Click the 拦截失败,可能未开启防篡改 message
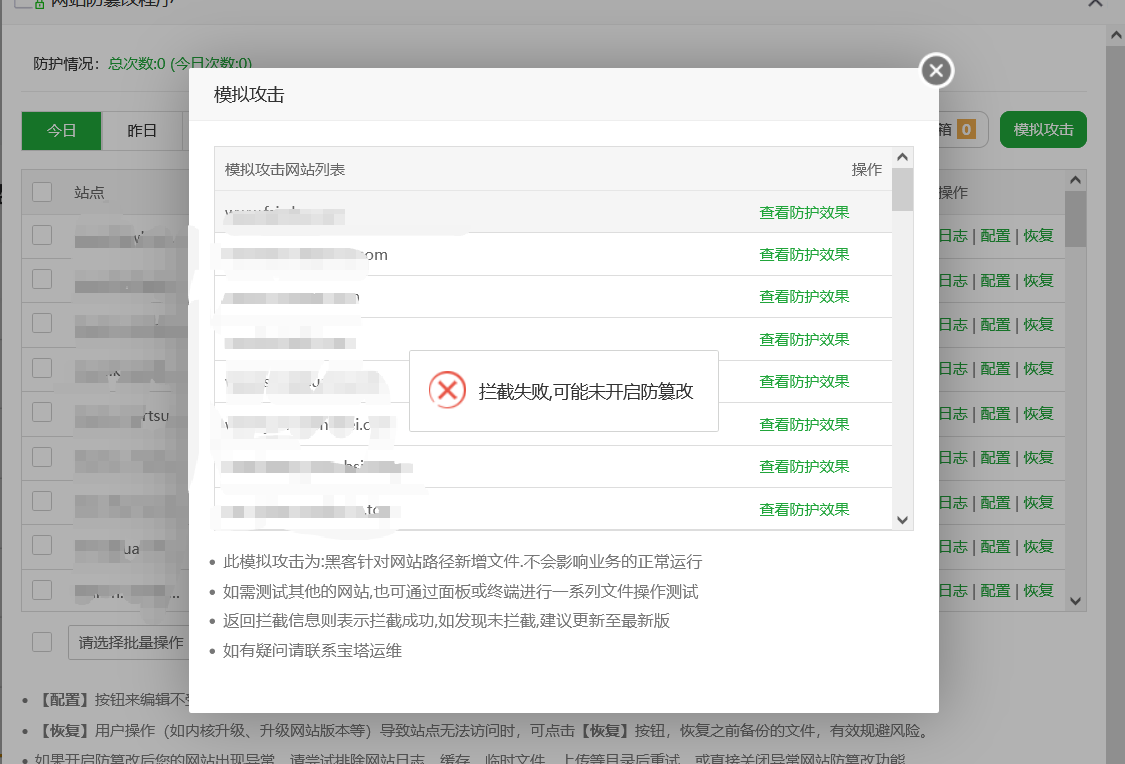This screenshot has height=764, width=1125. pos(585,391)
